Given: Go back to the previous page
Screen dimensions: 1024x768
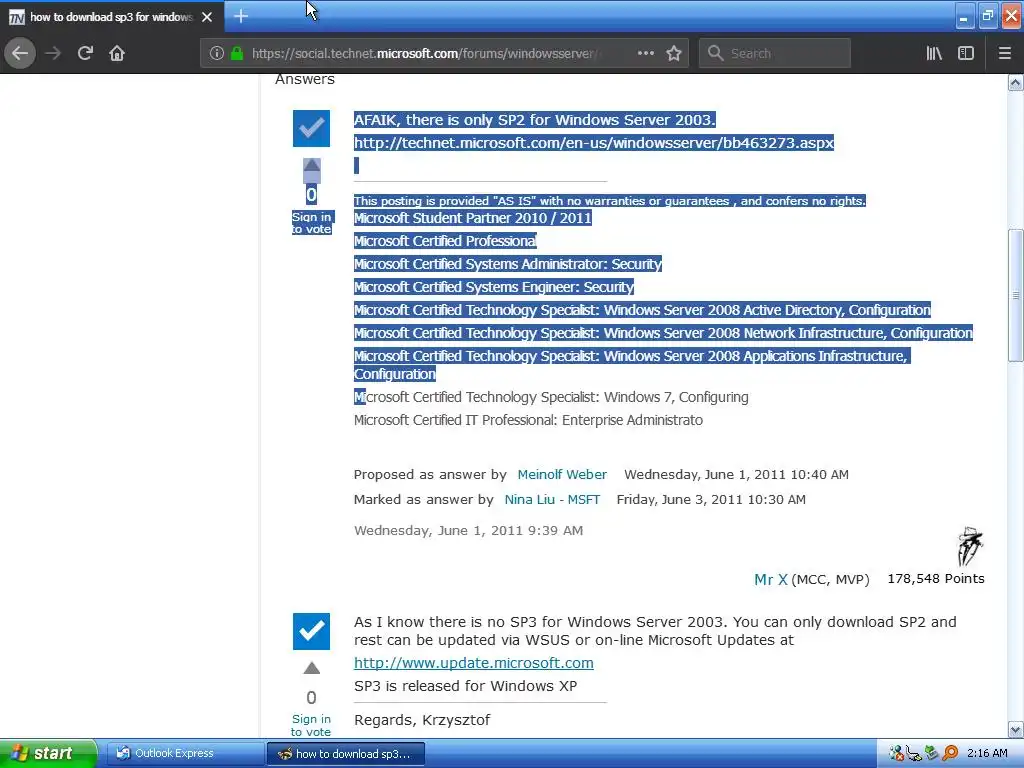Looking at the screenshot, I should (x=20, y=53).
